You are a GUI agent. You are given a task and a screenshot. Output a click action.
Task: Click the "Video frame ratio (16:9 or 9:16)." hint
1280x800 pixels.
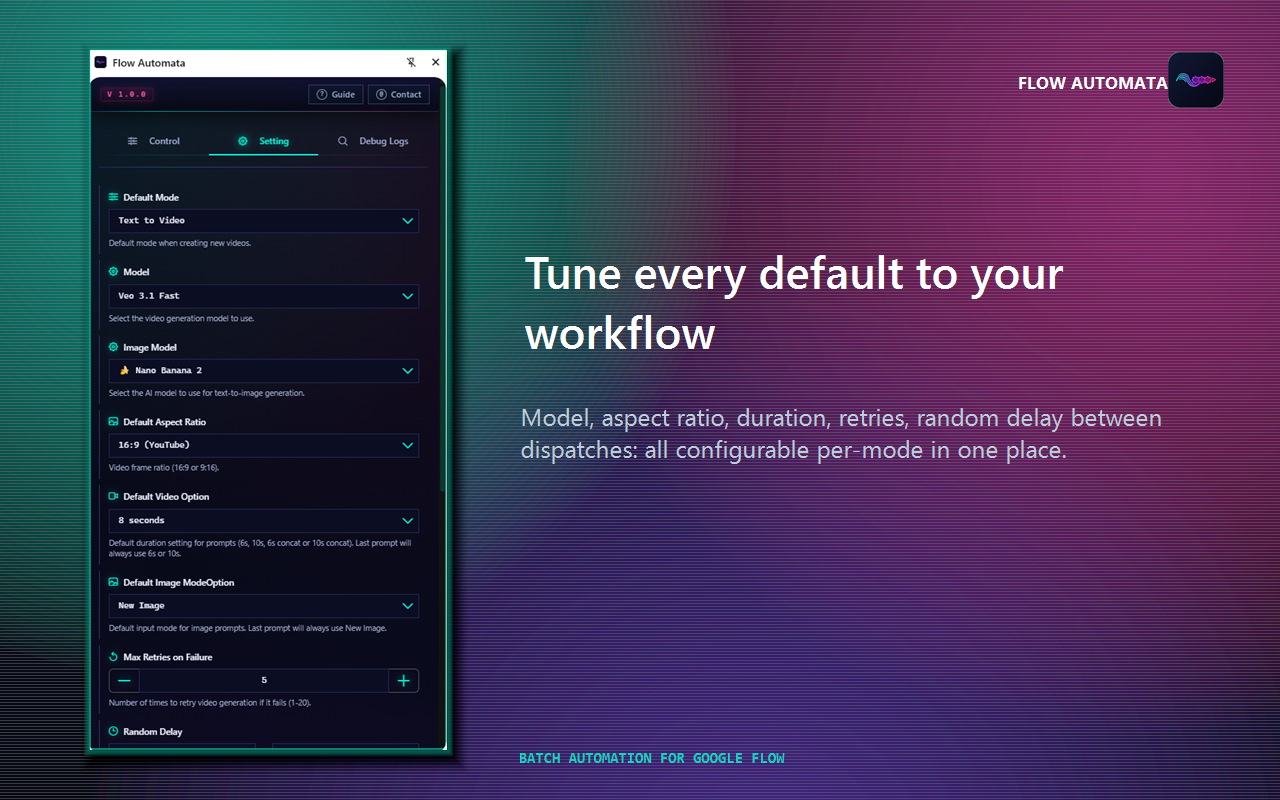(164, 467)
